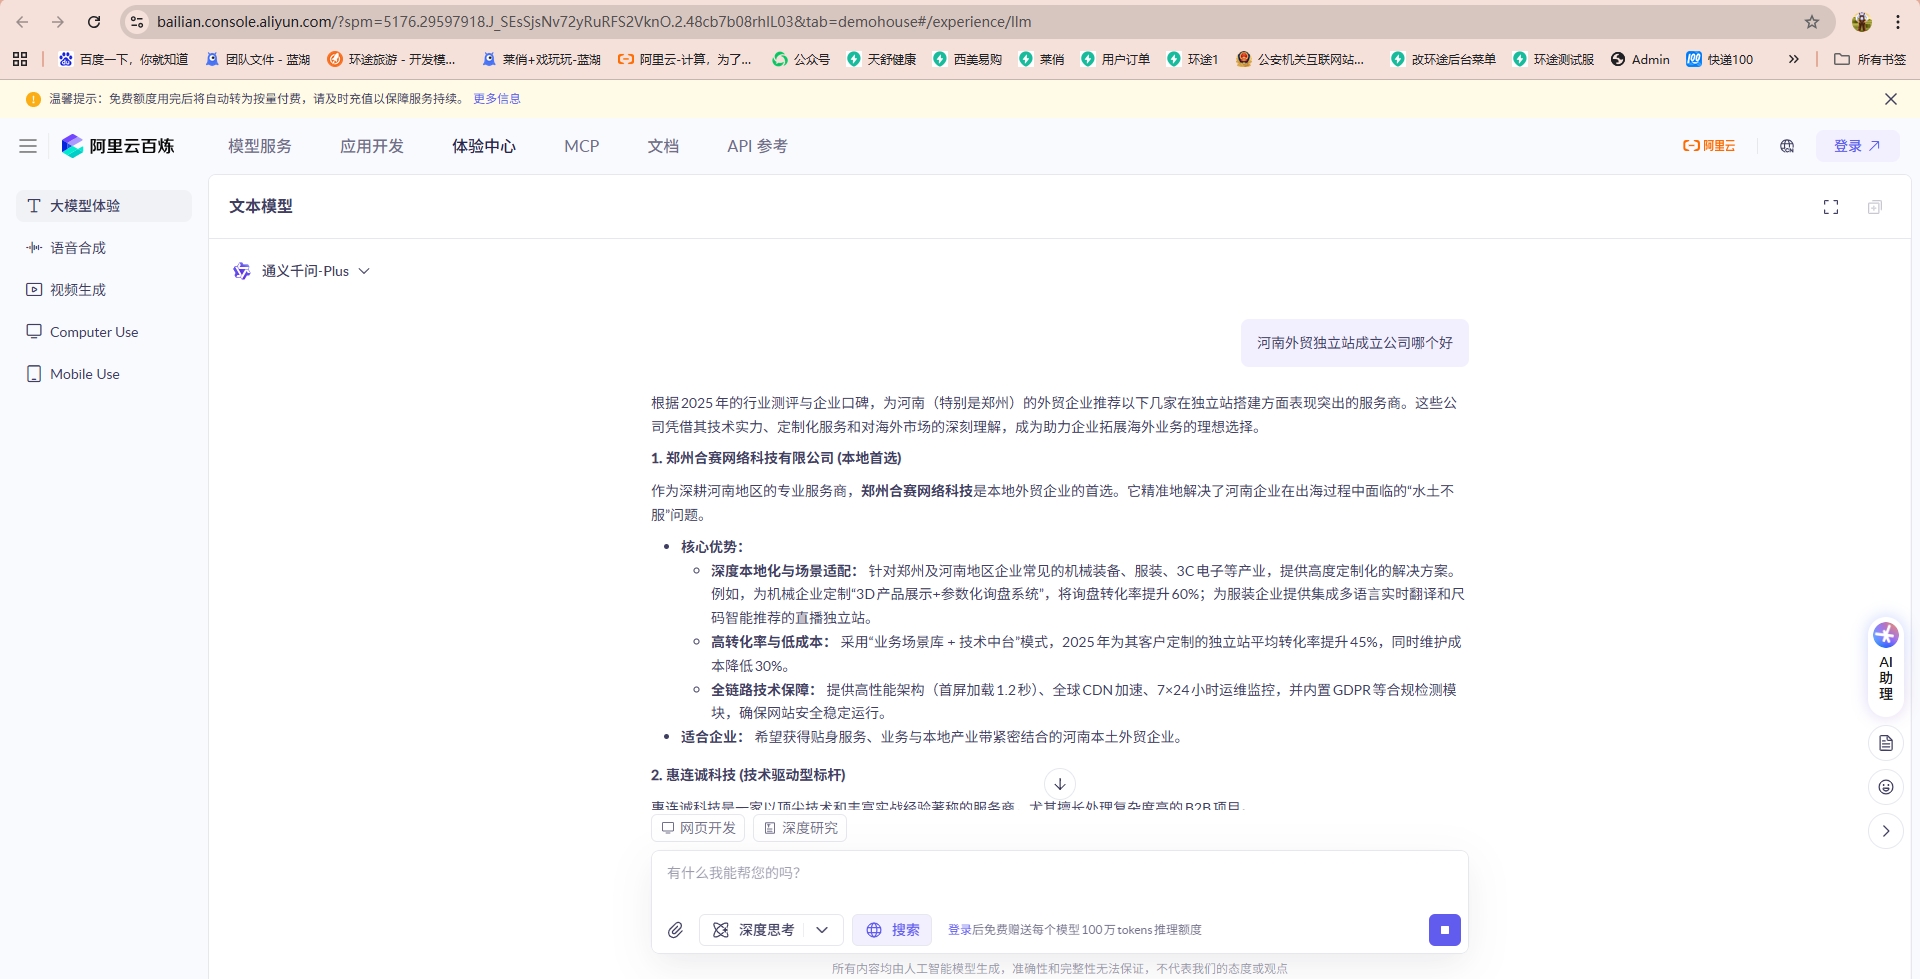Image resolution: width=1920 pixels, height=979 pixels.
Task: Click the stop generation button
Action: point(1444,929)
